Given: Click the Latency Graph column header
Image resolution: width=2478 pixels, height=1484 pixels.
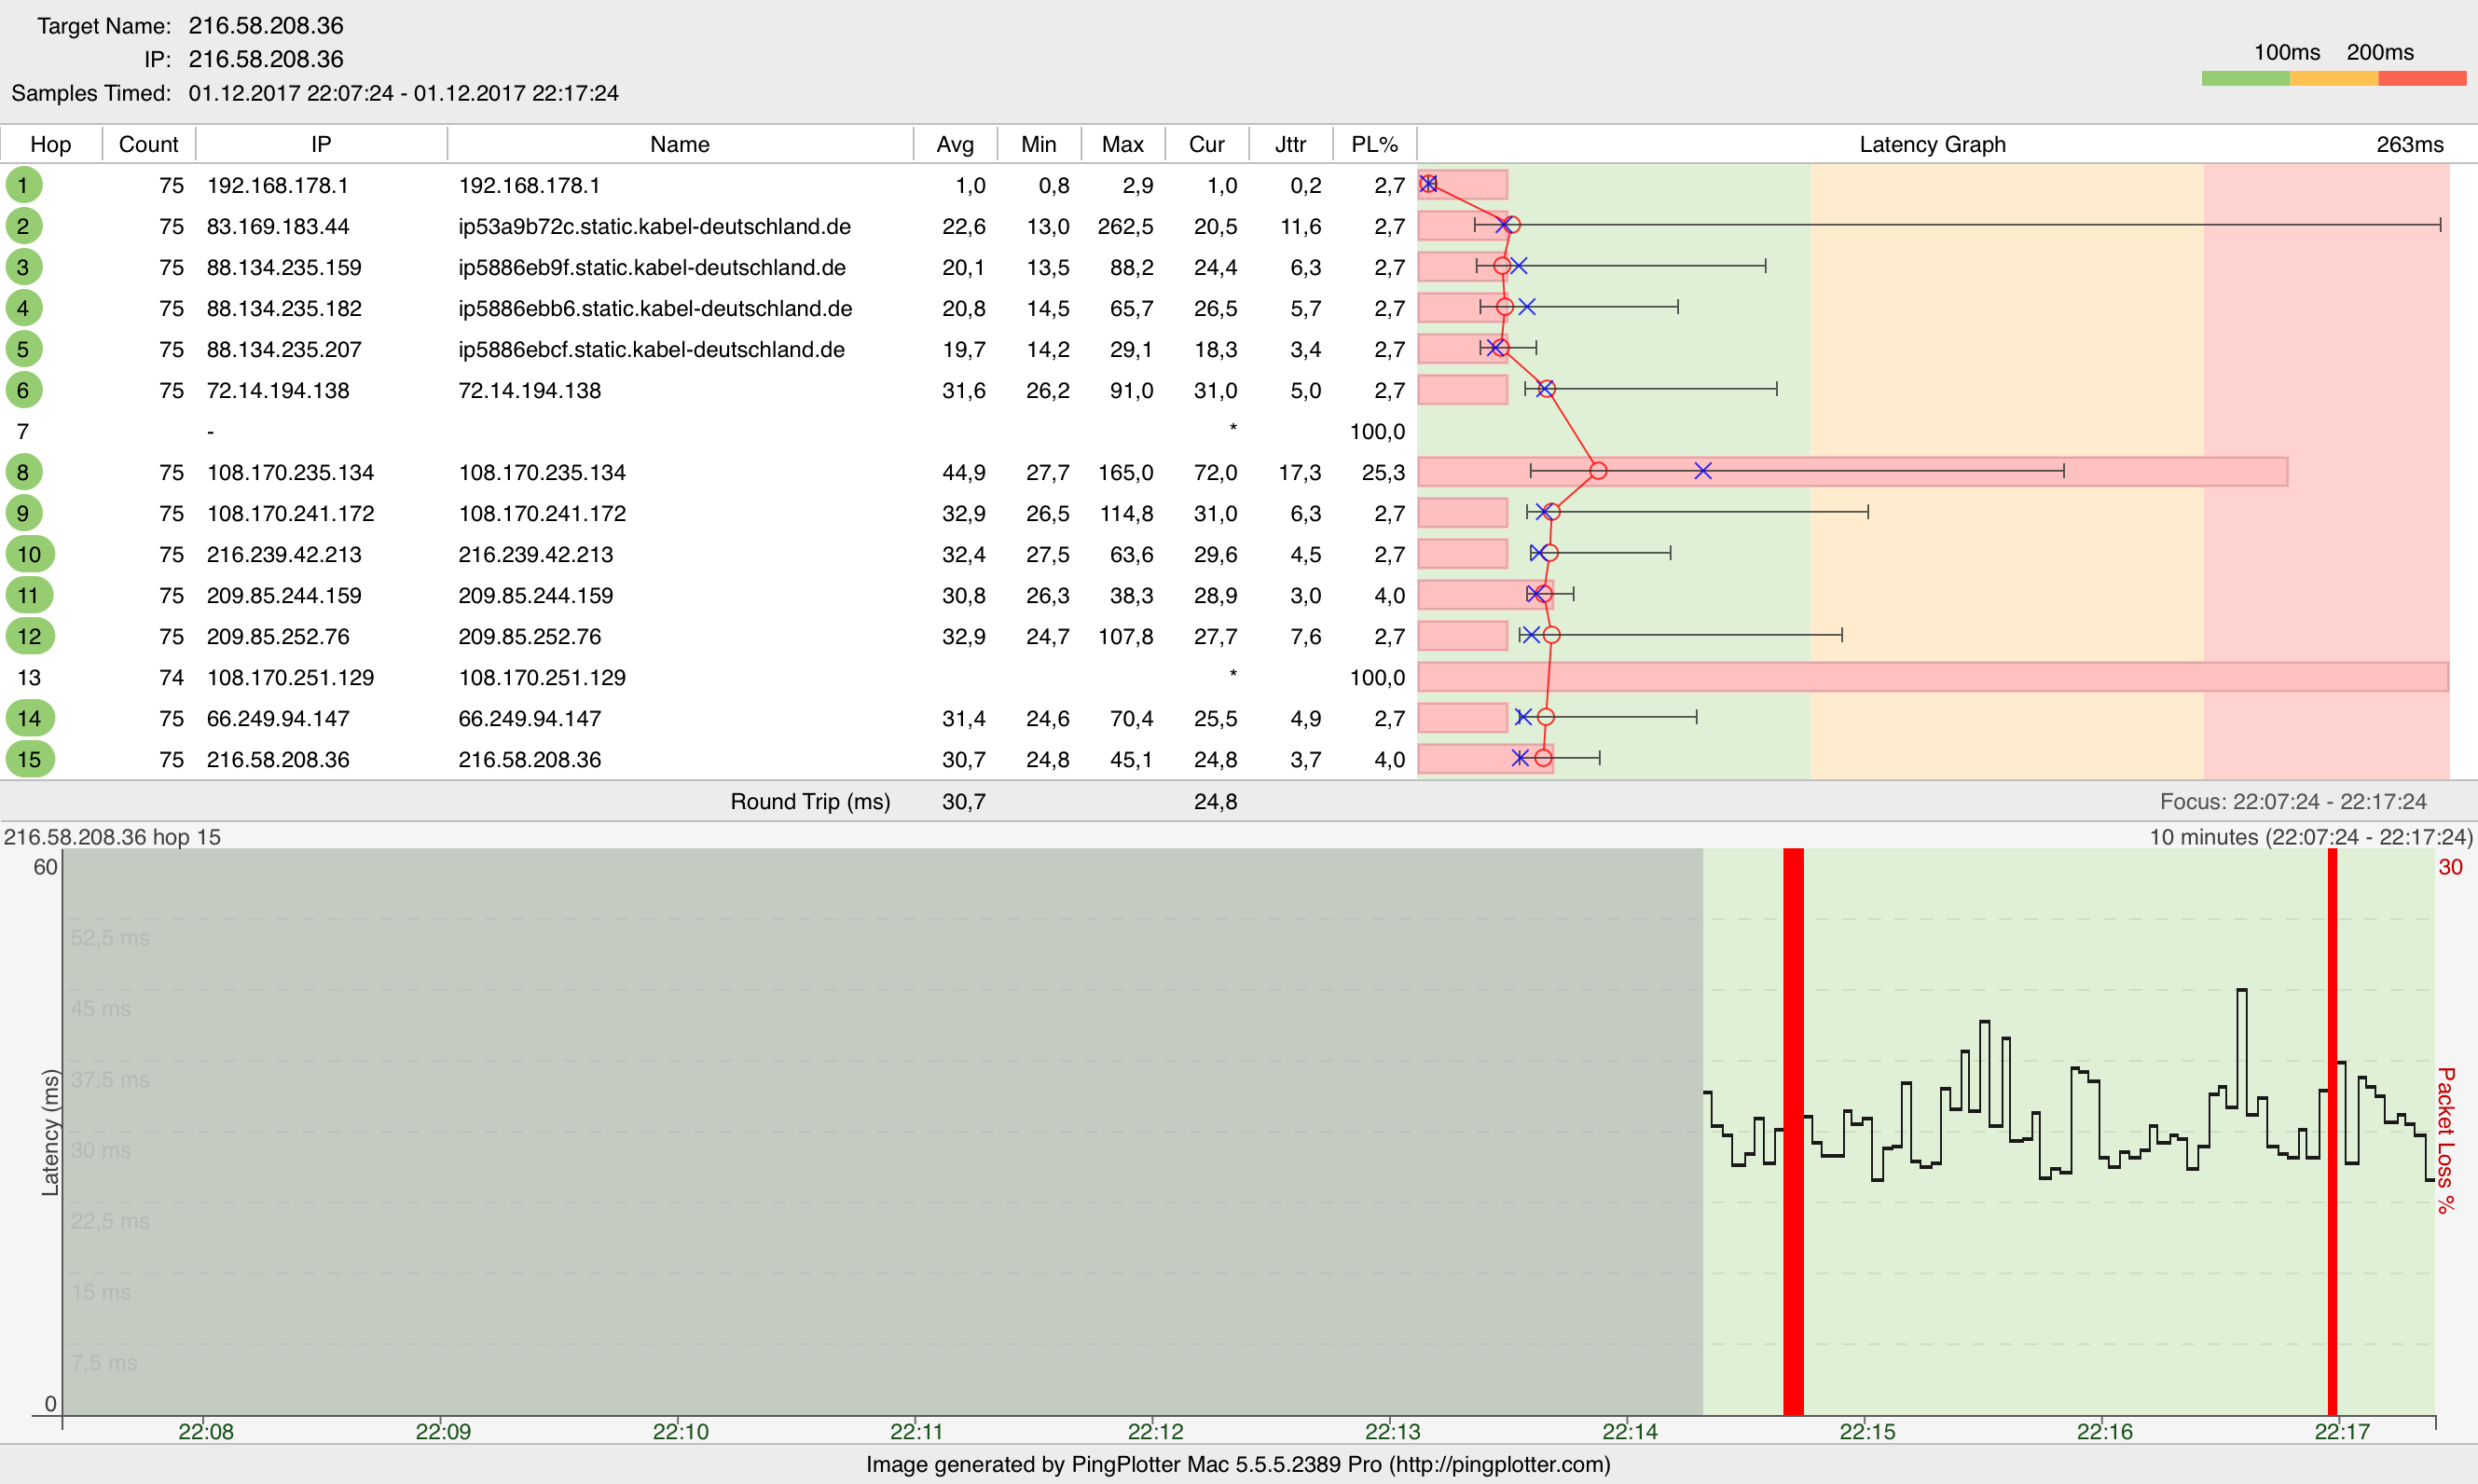Looking at the screenshot, I should tap(1932, 144).
